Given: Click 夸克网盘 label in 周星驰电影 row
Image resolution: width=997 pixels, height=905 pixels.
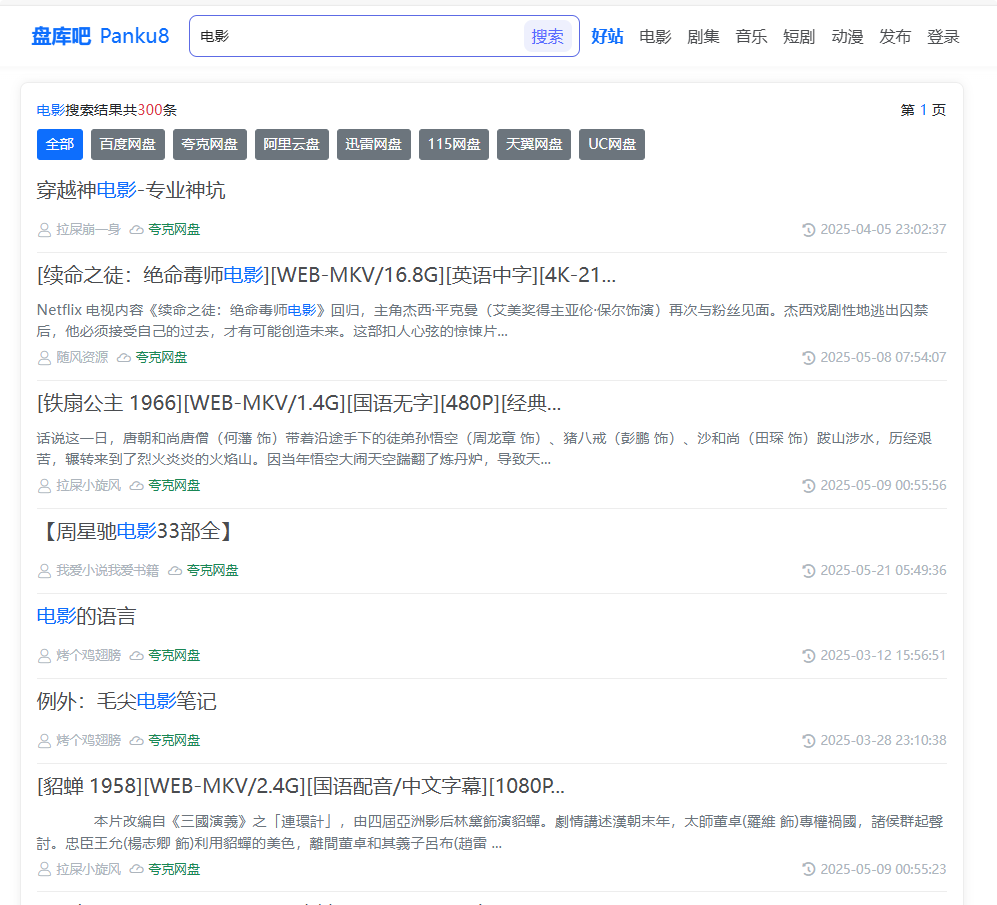Looking at the screenshot, I should pos(212,570).
